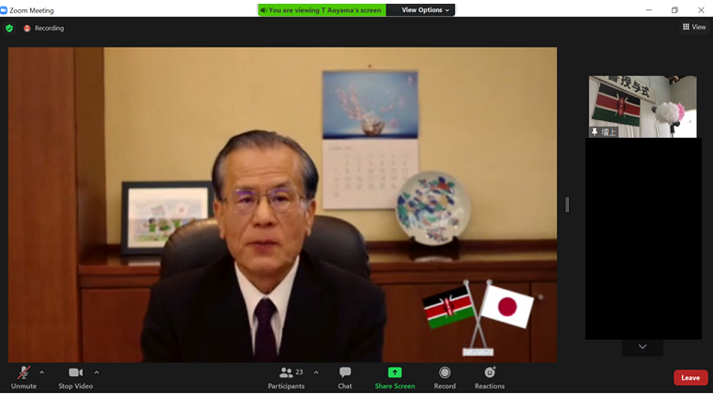The image size is (713, 394).
Task: Leave the meeting
Action: pyautogui.click(x=690, y=378)
